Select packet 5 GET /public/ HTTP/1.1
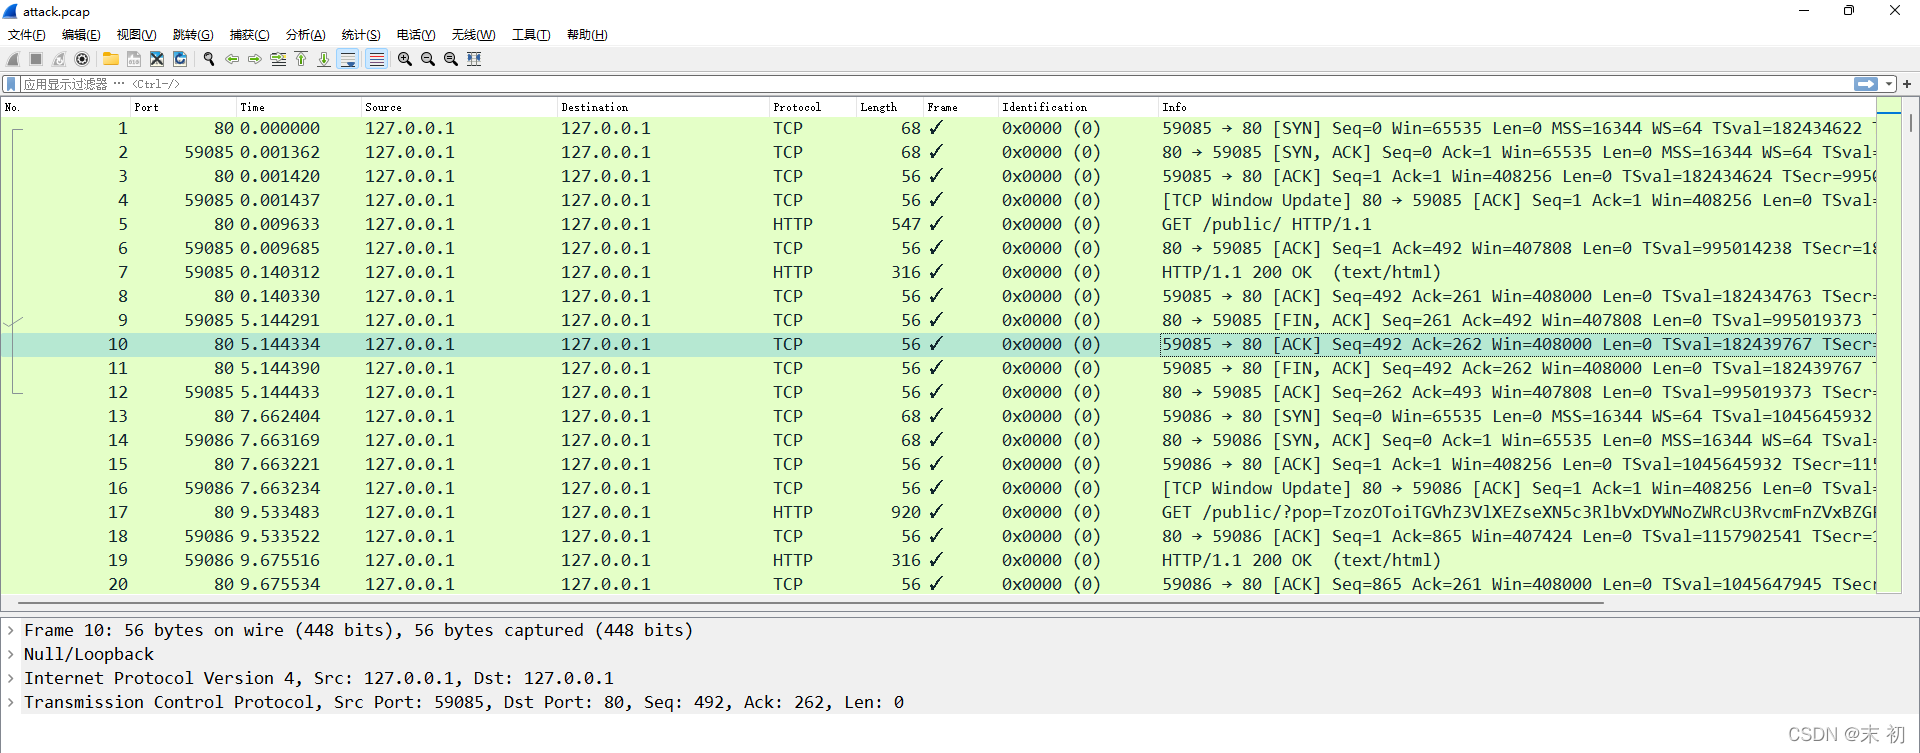 (x=938, y=224)
